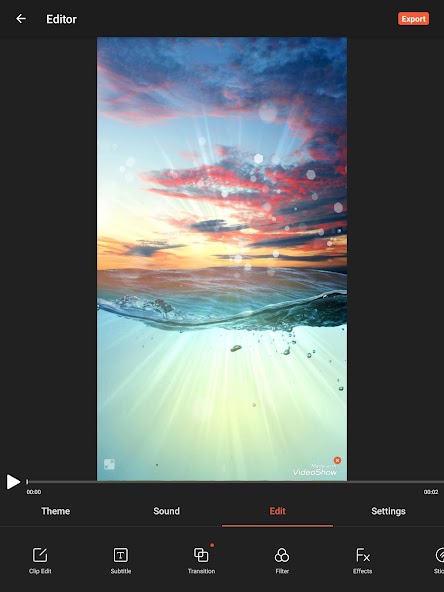444x592 pixels.
Task: Go back using the arrow icon
Action: pos(21,18)
